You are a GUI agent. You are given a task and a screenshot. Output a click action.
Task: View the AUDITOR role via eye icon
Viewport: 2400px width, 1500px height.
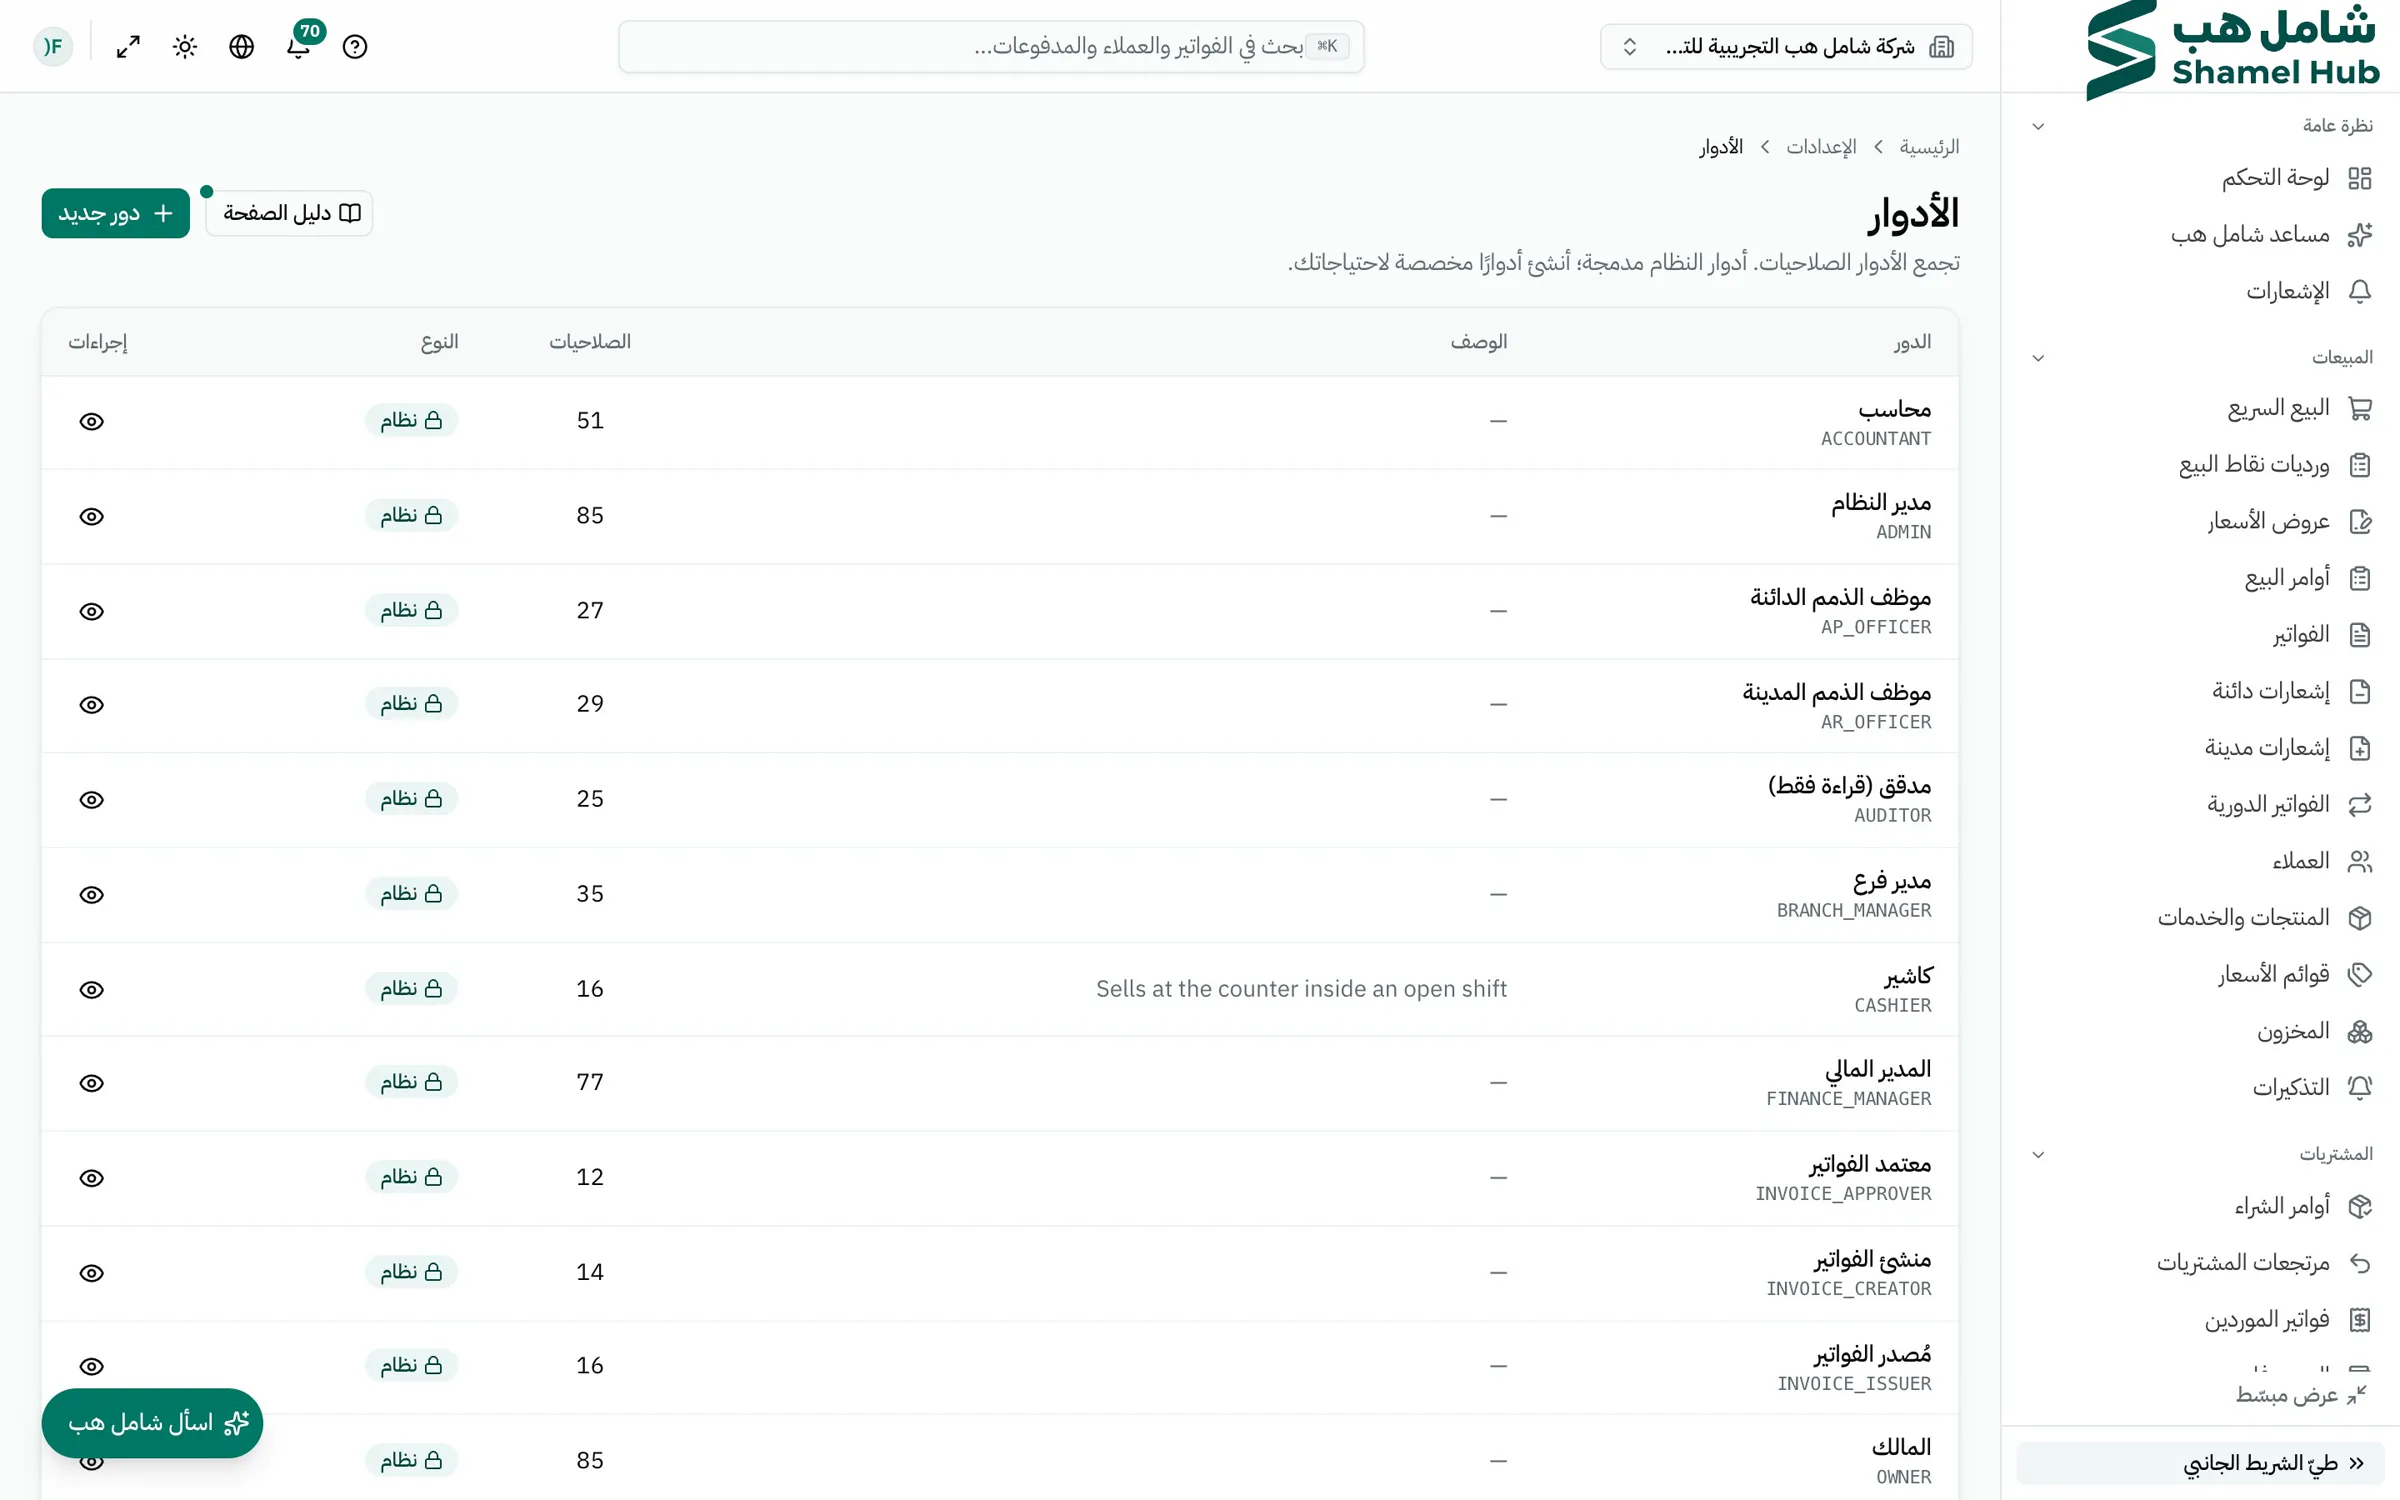coord(91,800)
